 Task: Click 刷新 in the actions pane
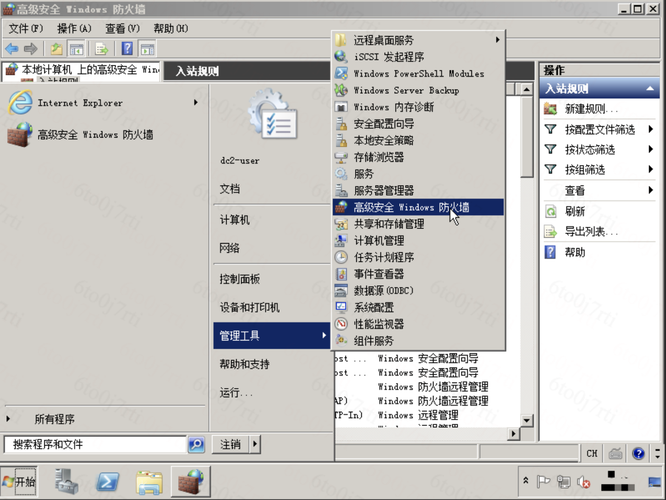600,211
